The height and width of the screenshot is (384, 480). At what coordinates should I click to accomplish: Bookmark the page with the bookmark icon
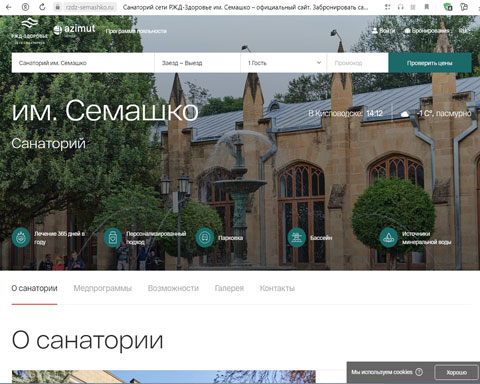(426, 7)
